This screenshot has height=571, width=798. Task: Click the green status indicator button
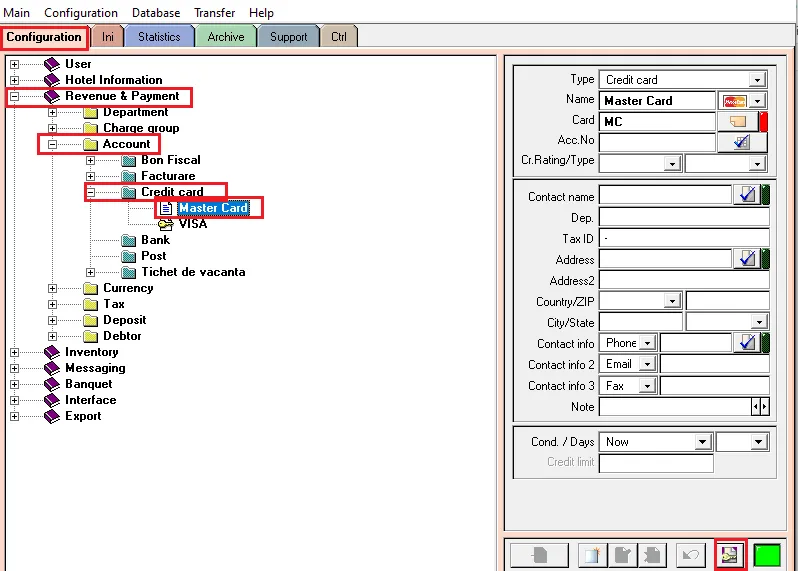pyautogui.click(x=766, y=555)
